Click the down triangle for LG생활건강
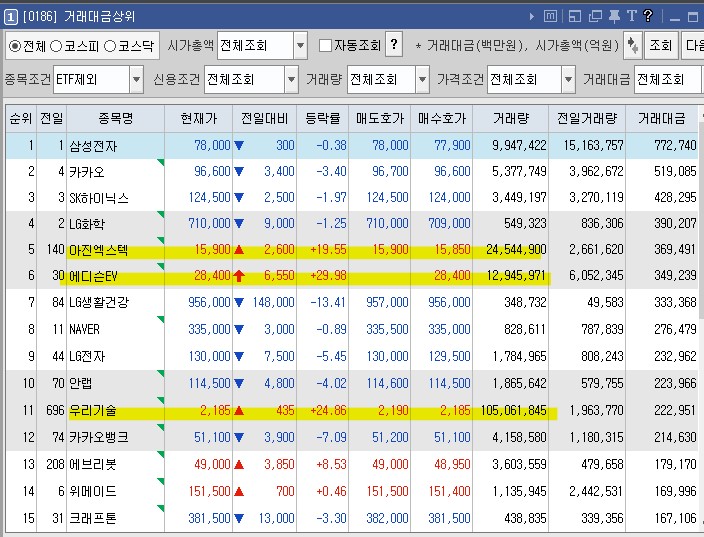The height and width of the screenshot is (537, 704). 239,302
